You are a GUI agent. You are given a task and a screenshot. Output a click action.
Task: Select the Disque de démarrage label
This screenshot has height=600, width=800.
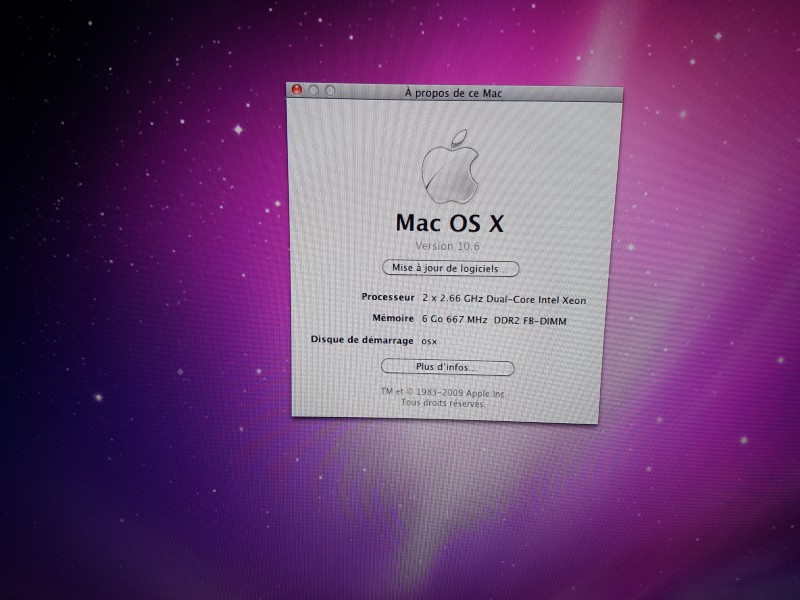pyautogui.click(x=362, y=340)
